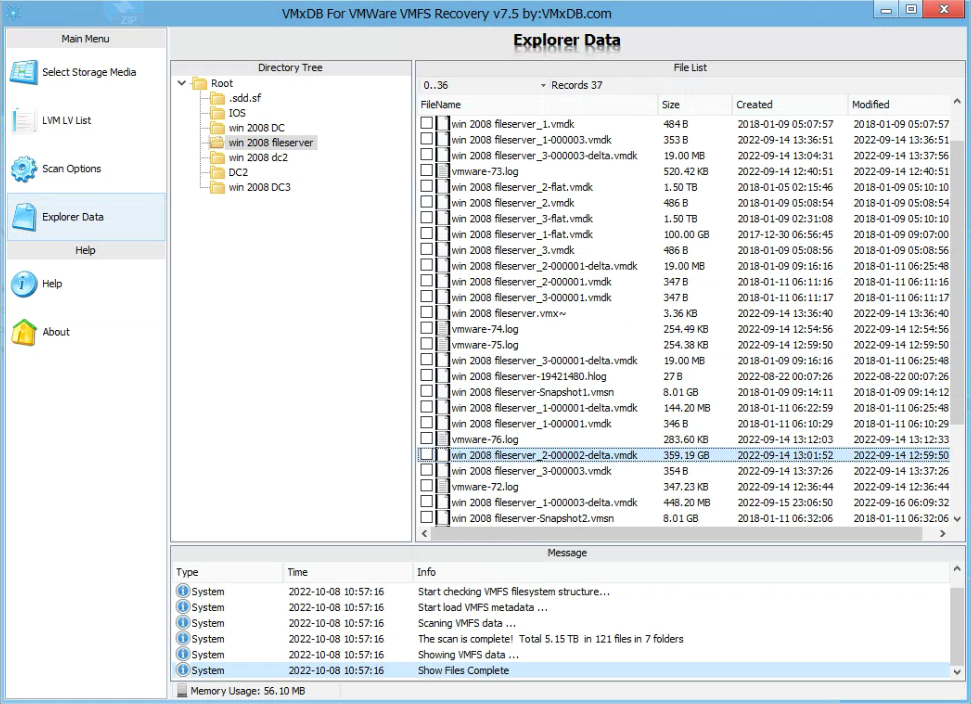Open the Help menu item
971x704 pixels.
86,284
